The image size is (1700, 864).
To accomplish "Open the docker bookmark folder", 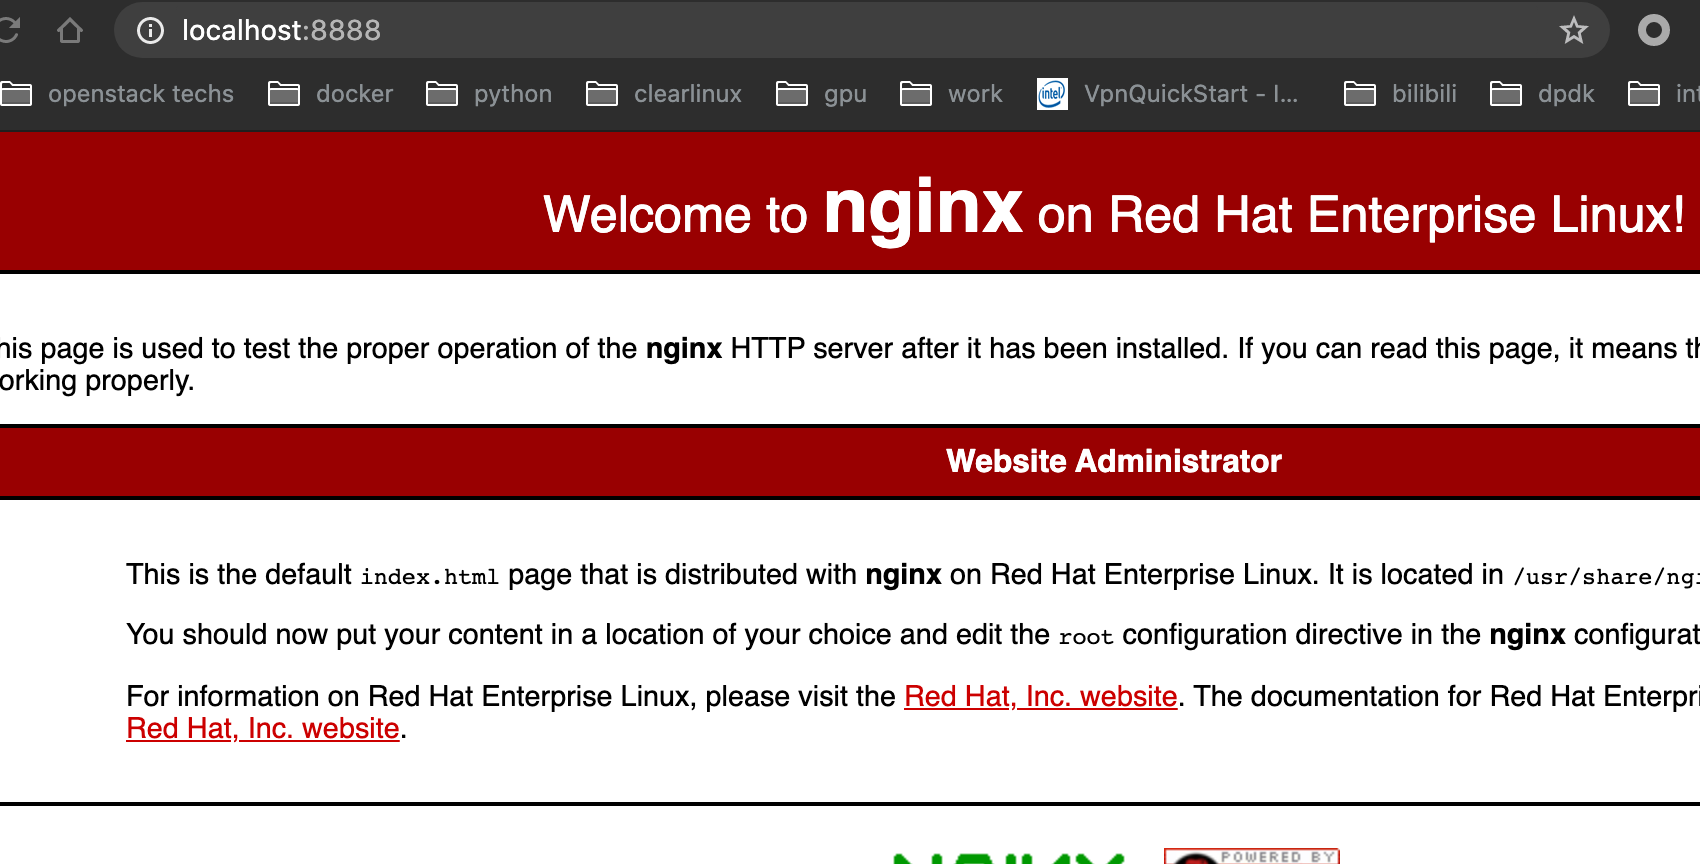I will (331, 94).
